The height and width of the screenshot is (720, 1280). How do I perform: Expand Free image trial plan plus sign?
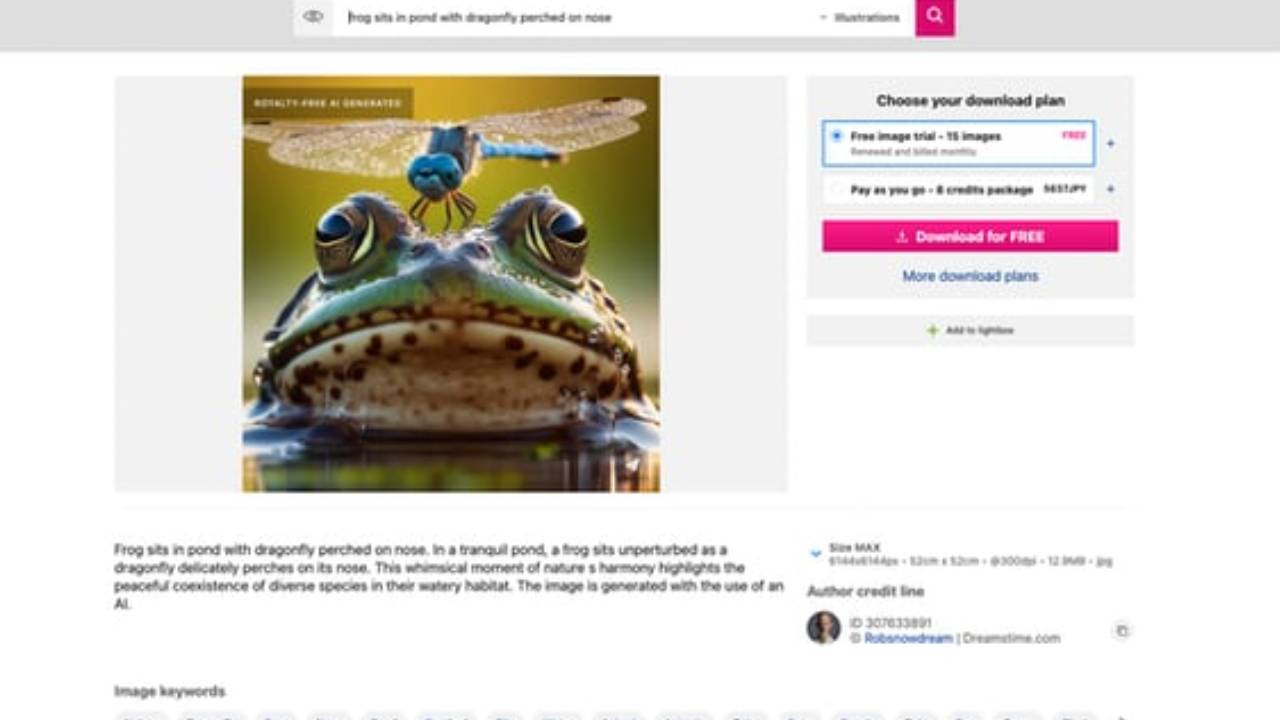(1110, 143)
